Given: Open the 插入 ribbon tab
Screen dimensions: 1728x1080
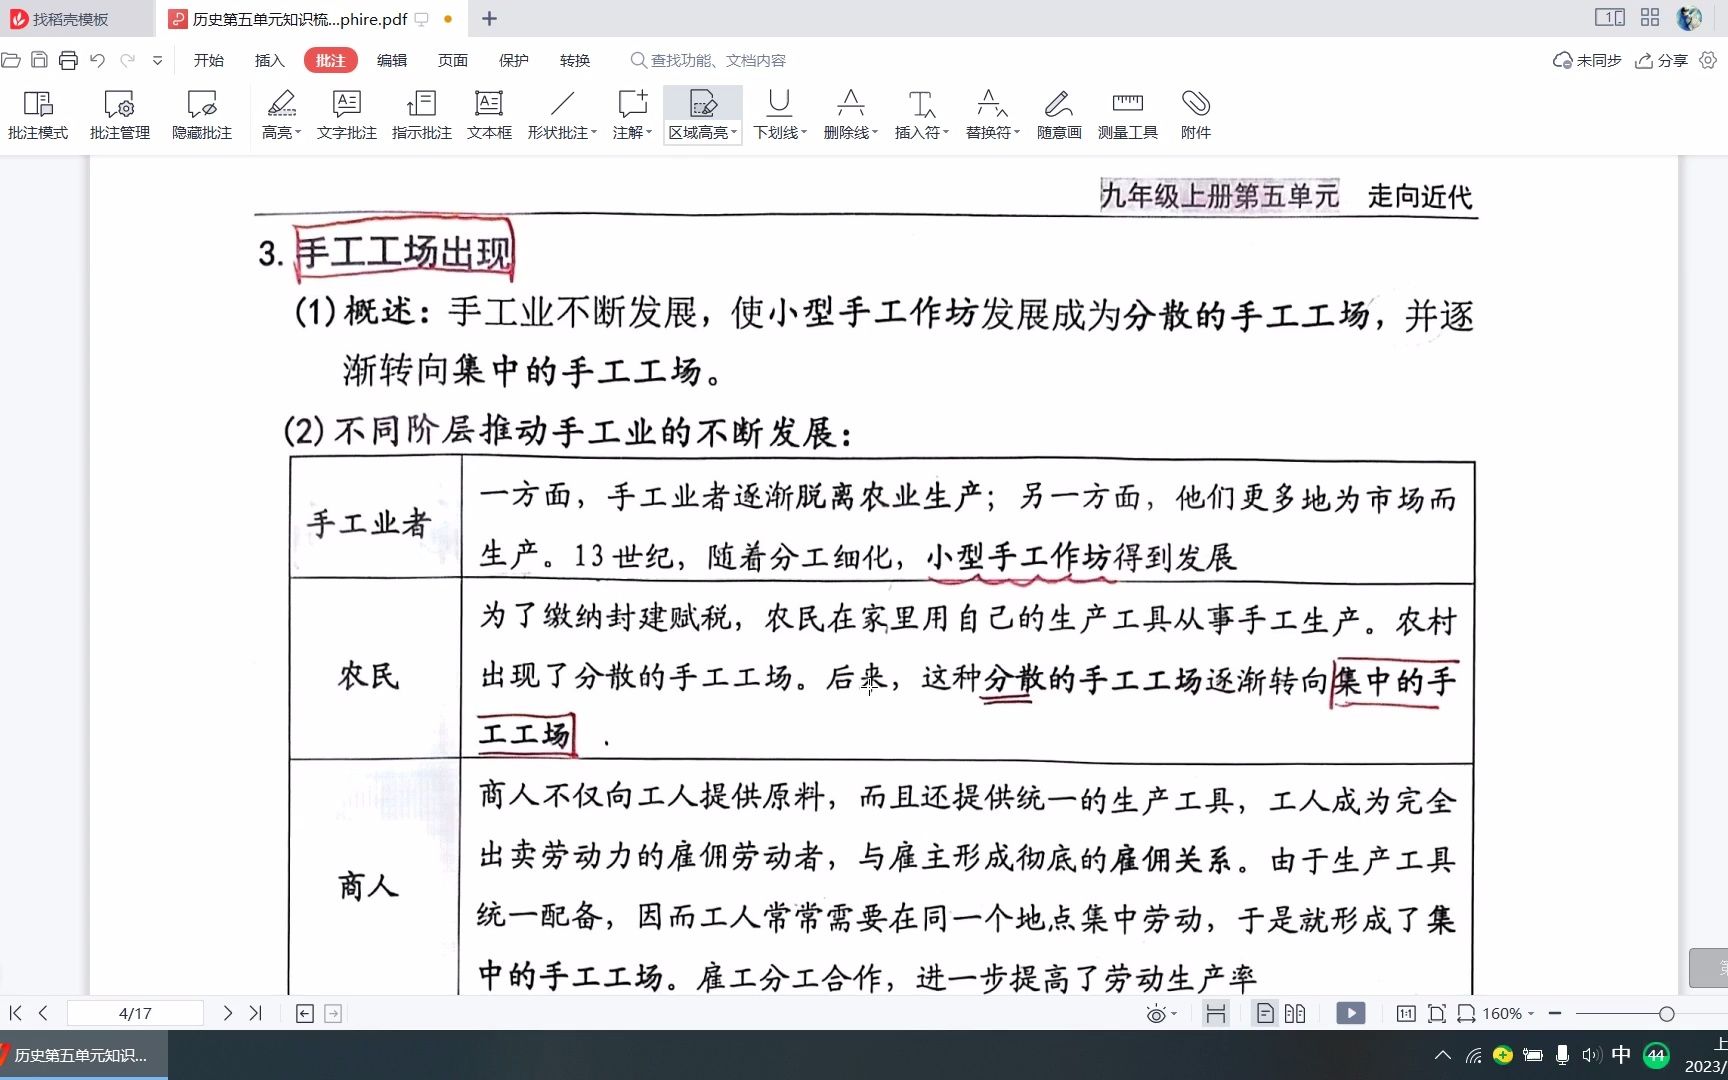Looking at the screenshot, I should (270, 60).
